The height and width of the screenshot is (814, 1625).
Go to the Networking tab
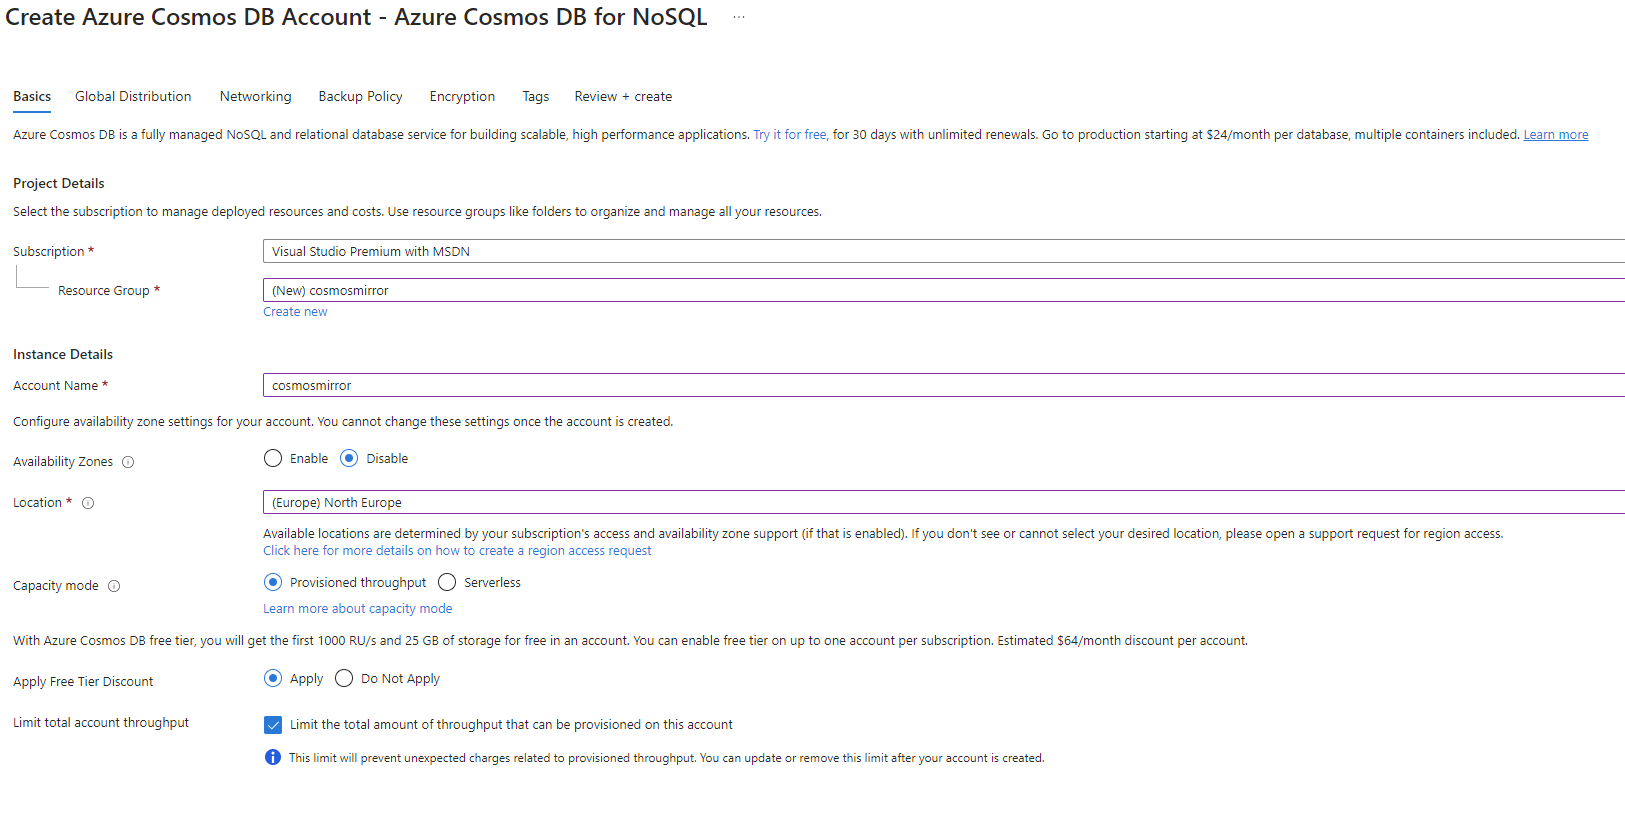click(256, 97)
